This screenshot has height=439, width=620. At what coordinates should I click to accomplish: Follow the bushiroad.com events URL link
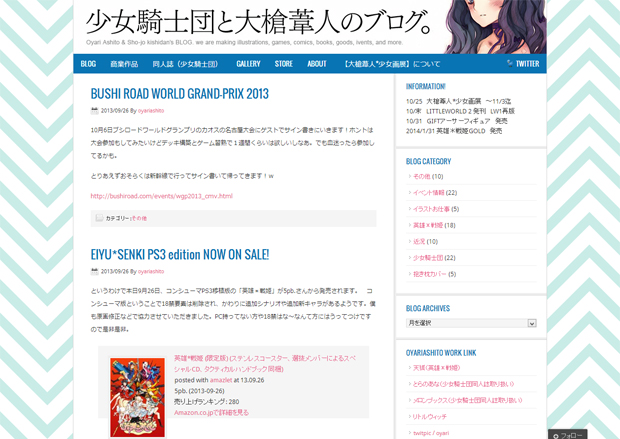161,196
